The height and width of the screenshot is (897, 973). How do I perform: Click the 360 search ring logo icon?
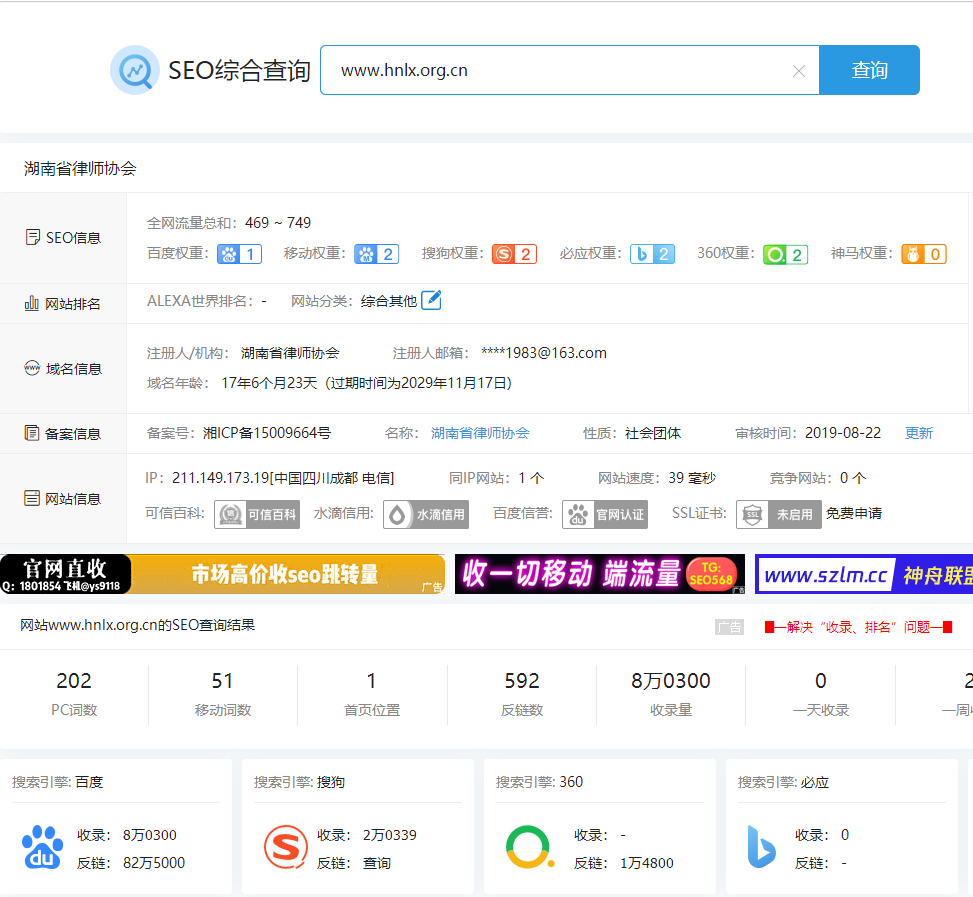(529, 847)
